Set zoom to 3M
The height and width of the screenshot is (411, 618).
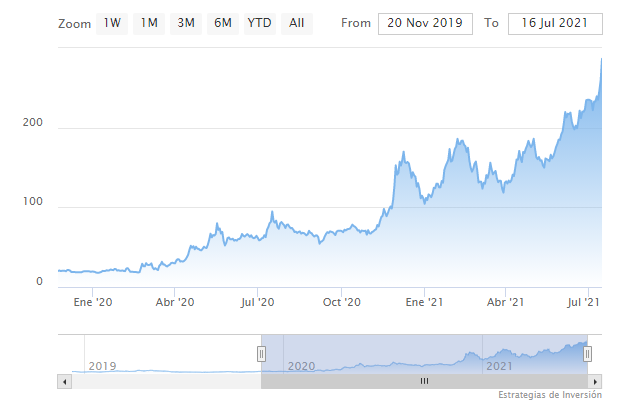[185, 23]
